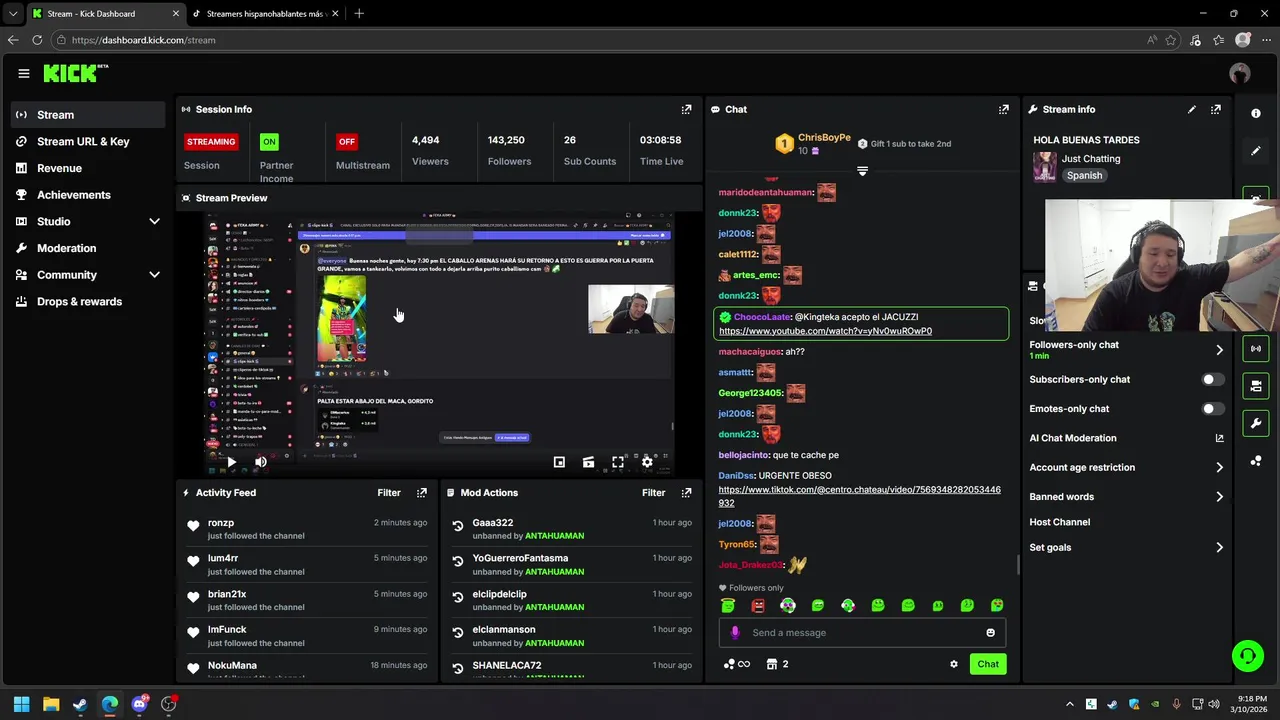The image size is (1280, 720).
Task: Open Activity Feed Filter dropdown
Action: 389,492
